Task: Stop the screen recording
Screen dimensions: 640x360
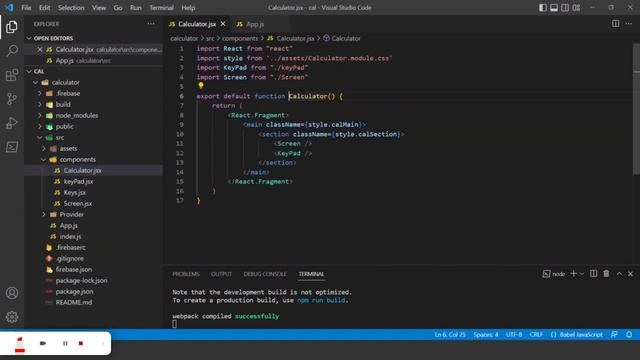Action: tap(81, 343)
